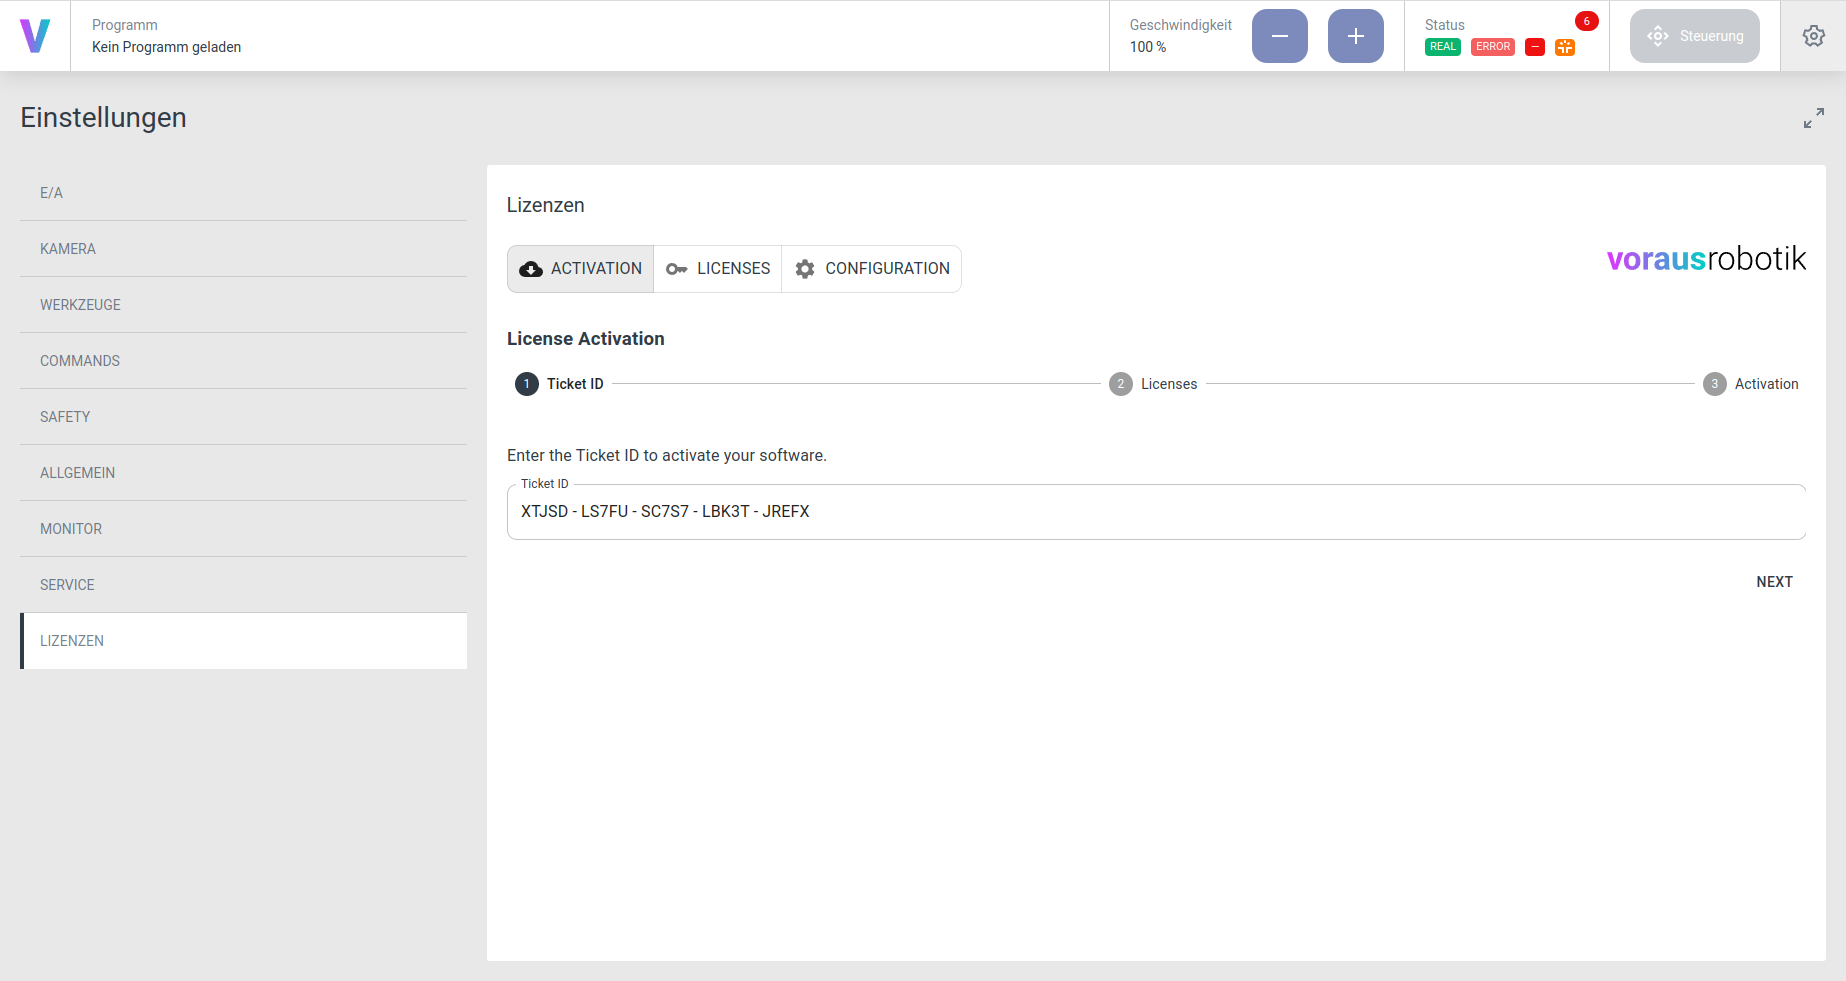Click the voraus V logo icon
Screen dimensions: 1846x981
click(35, 36)
